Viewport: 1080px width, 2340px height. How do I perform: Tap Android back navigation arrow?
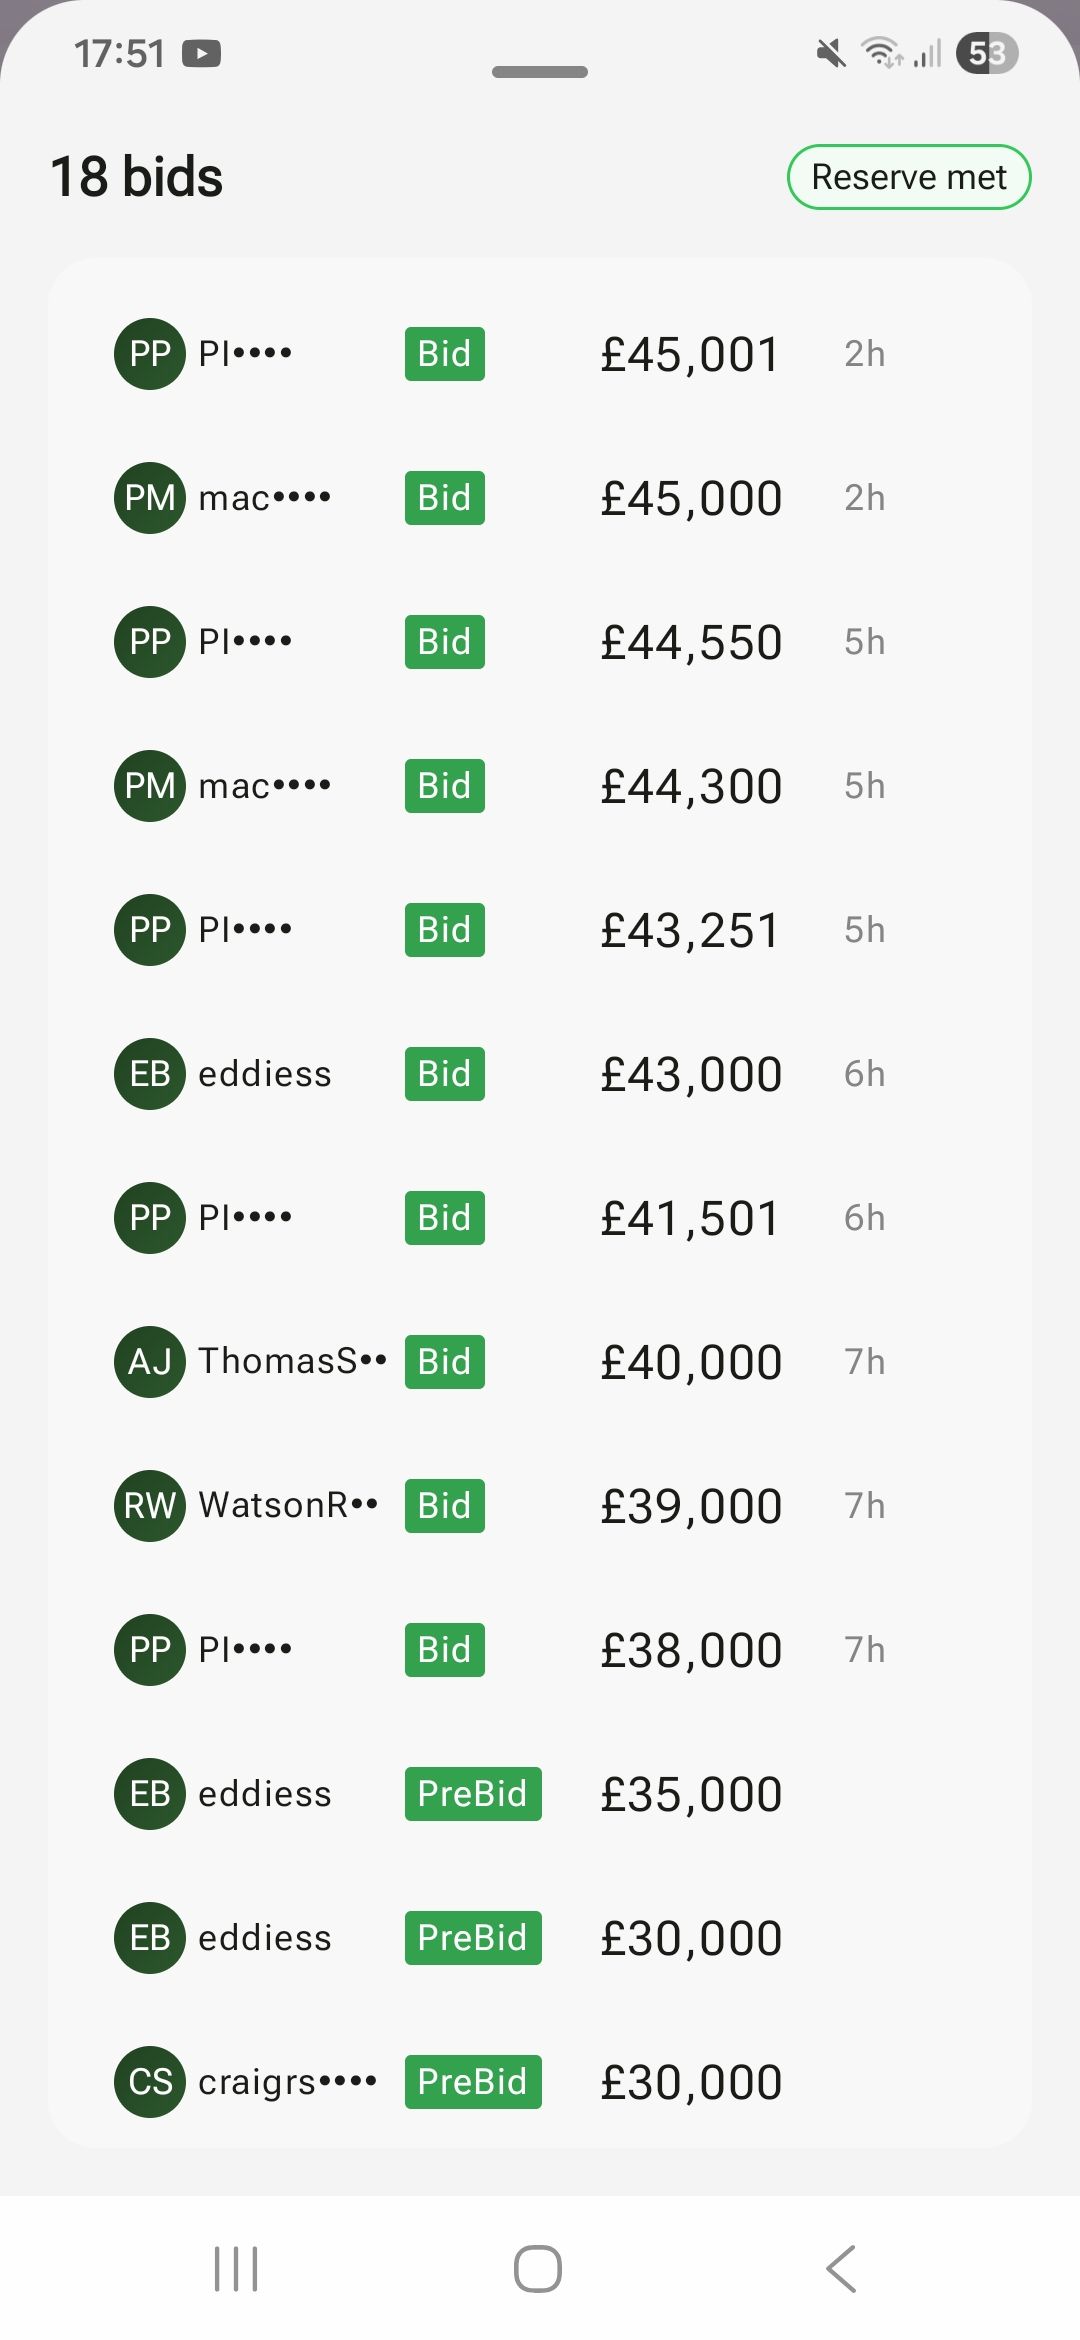(x=841, y=2268)
